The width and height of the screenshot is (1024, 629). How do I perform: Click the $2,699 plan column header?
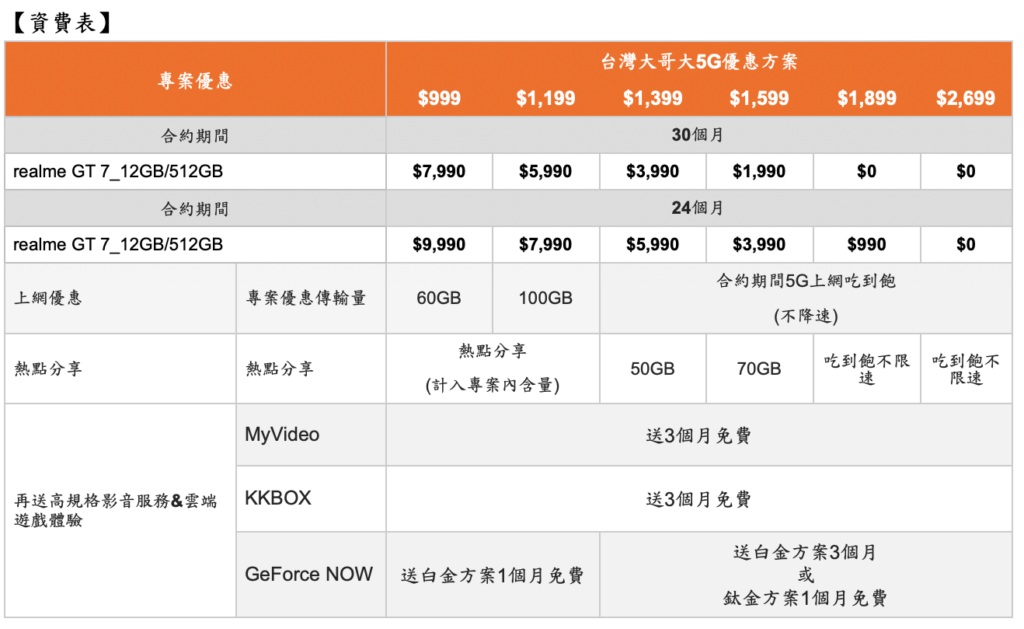(x=965, y=98)
